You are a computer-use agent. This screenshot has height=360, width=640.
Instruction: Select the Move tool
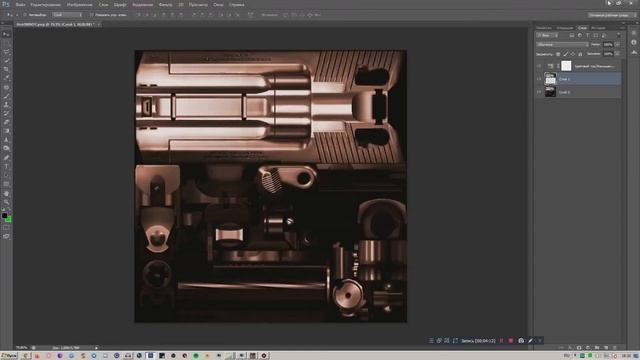click(6, 35)
